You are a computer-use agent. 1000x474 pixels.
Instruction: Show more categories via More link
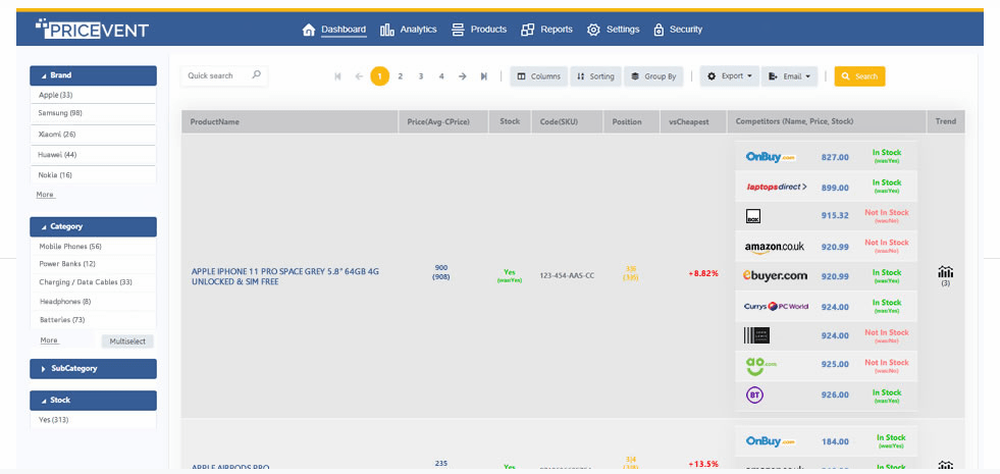49,341
